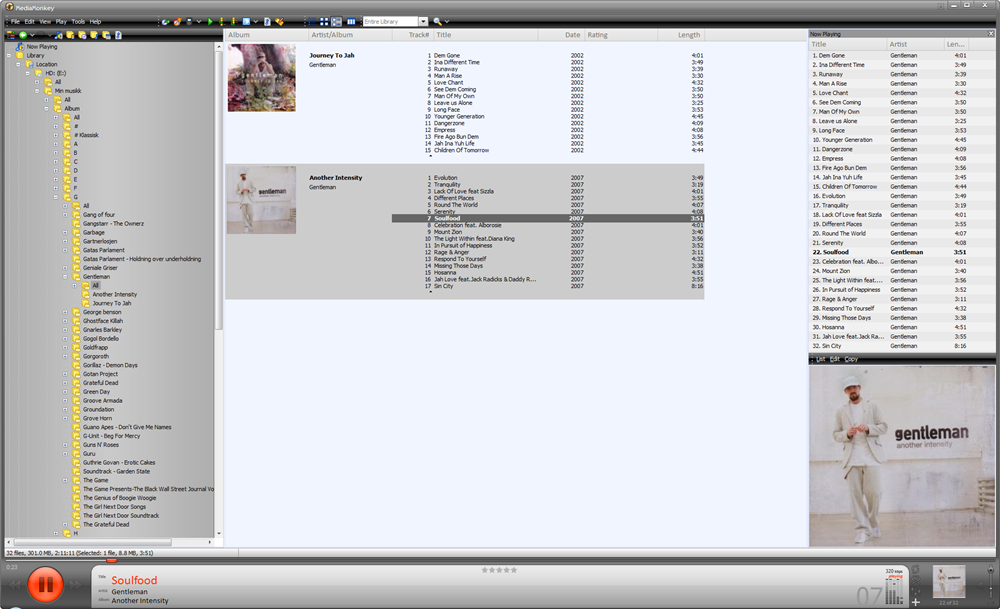Select the Green Day folder
This screenshot has width=1000, height=609.
(96, 392)
